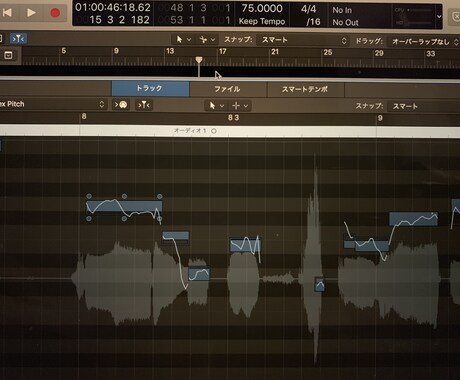This screenshot has width=460, height=380.
Task: Click the 4/4 time signature display
Action: pos(309,9)
